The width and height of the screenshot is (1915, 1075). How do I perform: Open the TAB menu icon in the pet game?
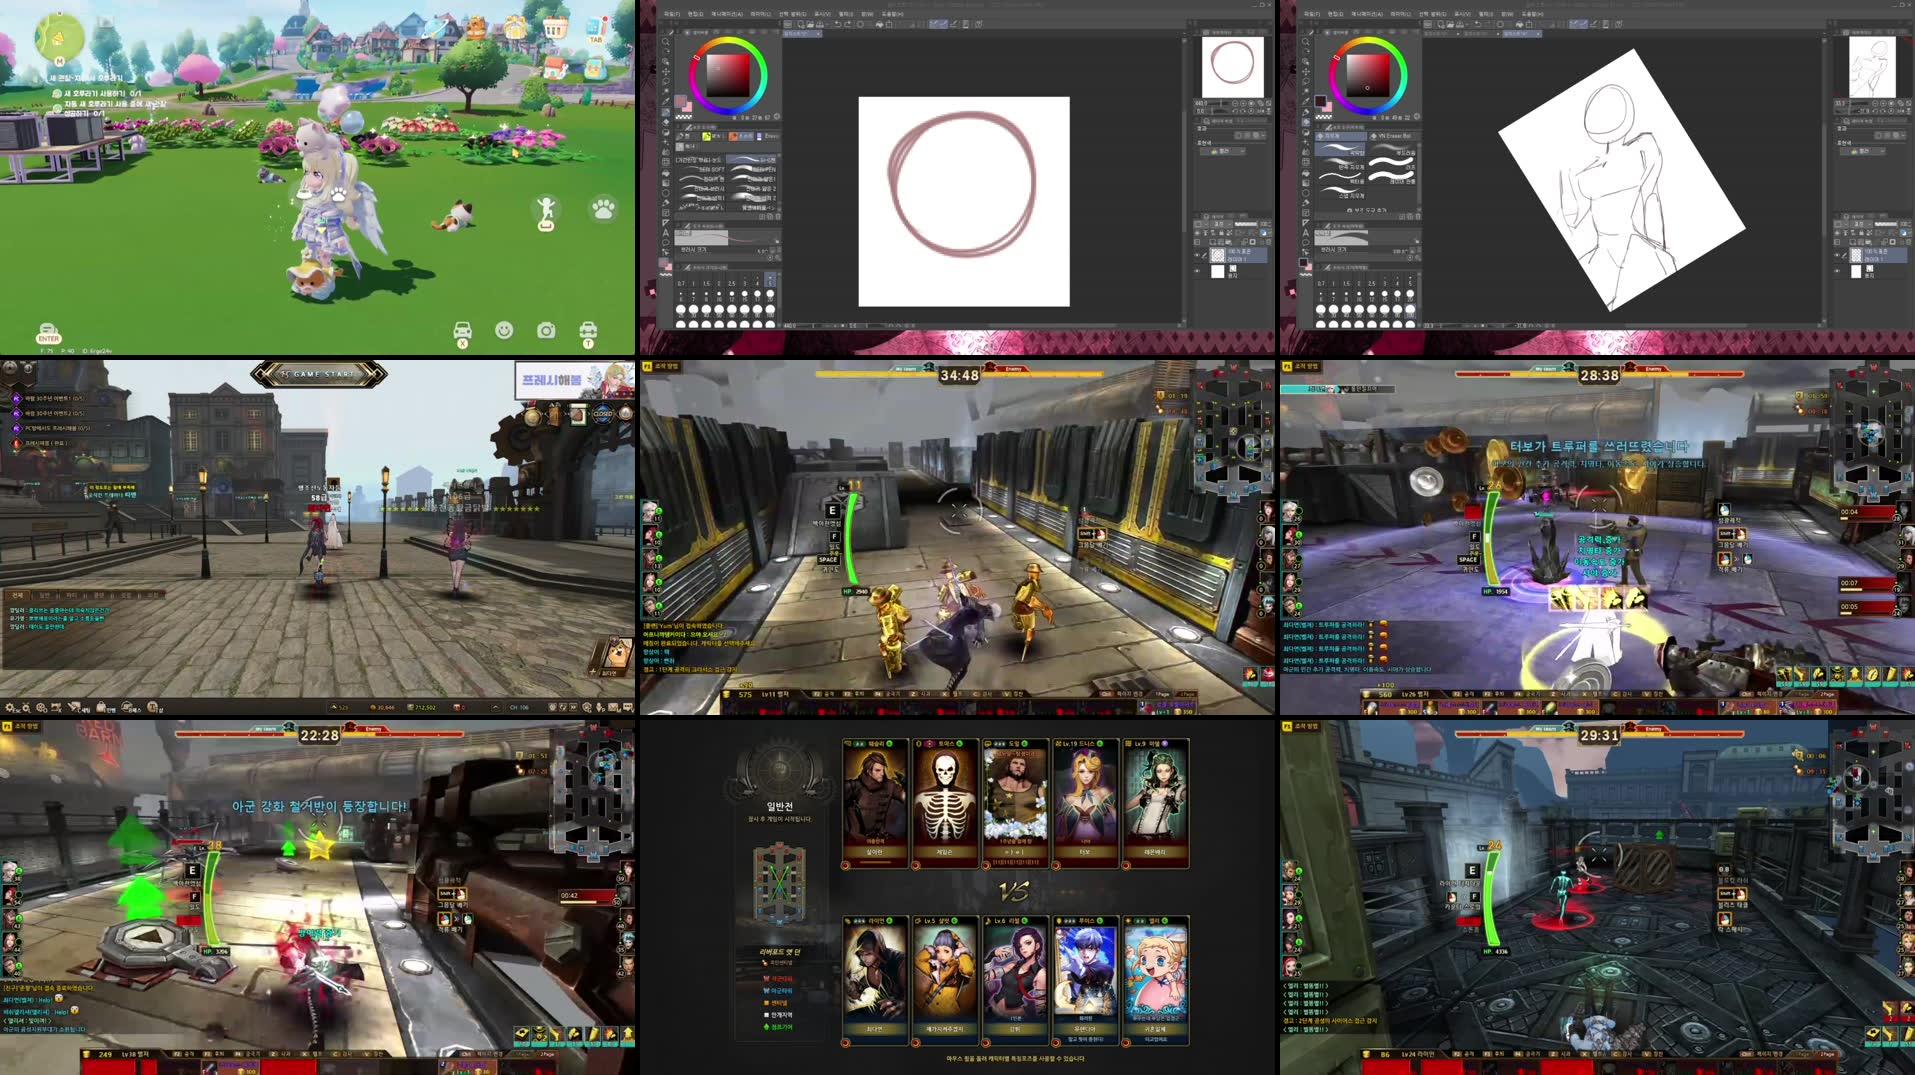coord(595,29)
